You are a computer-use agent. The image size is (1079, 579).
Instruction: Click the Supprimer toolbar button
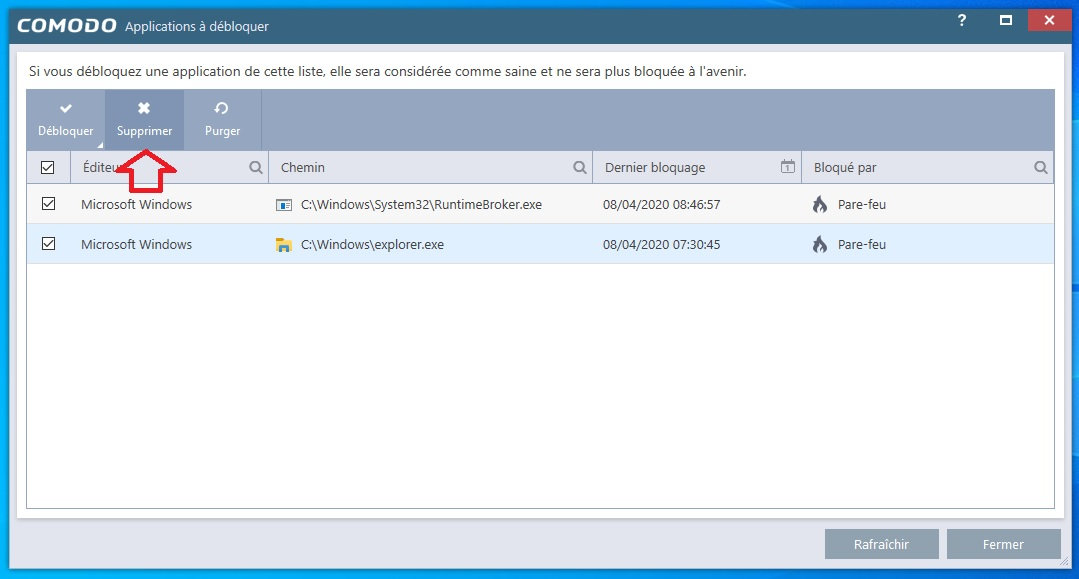[x=145, y=120]
